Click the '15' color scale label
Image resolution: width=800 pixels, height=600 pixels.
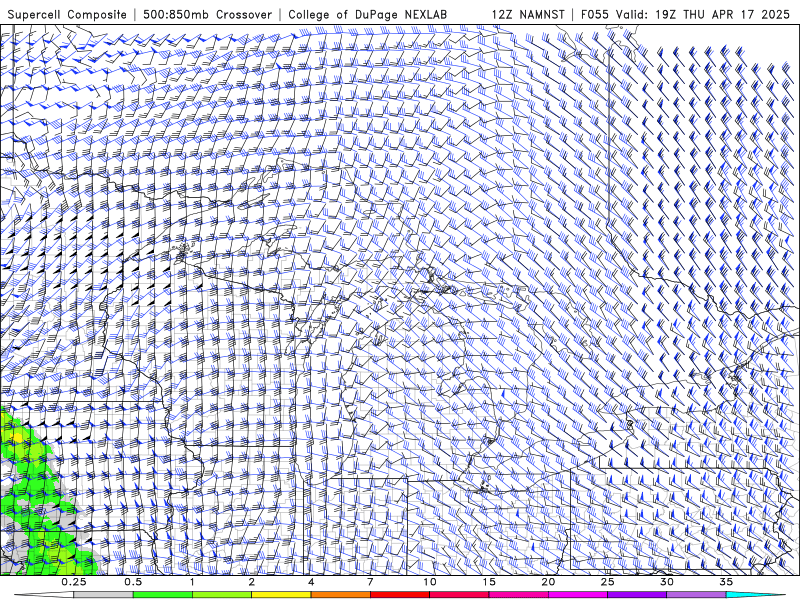click(489, 582)
